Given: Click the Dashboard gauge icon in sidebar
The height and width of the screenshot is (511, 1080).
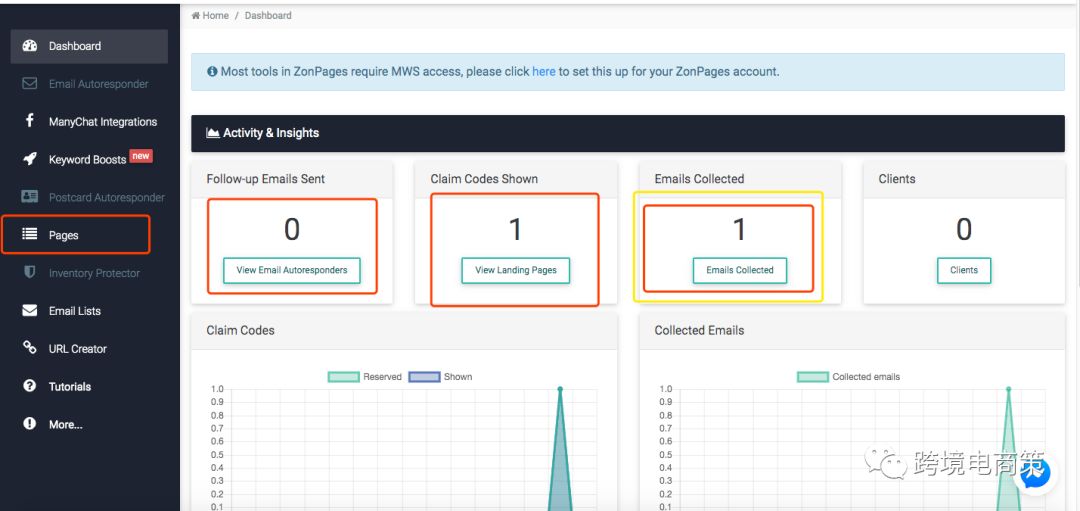Looking at the screenshot, I should point(30,46).
